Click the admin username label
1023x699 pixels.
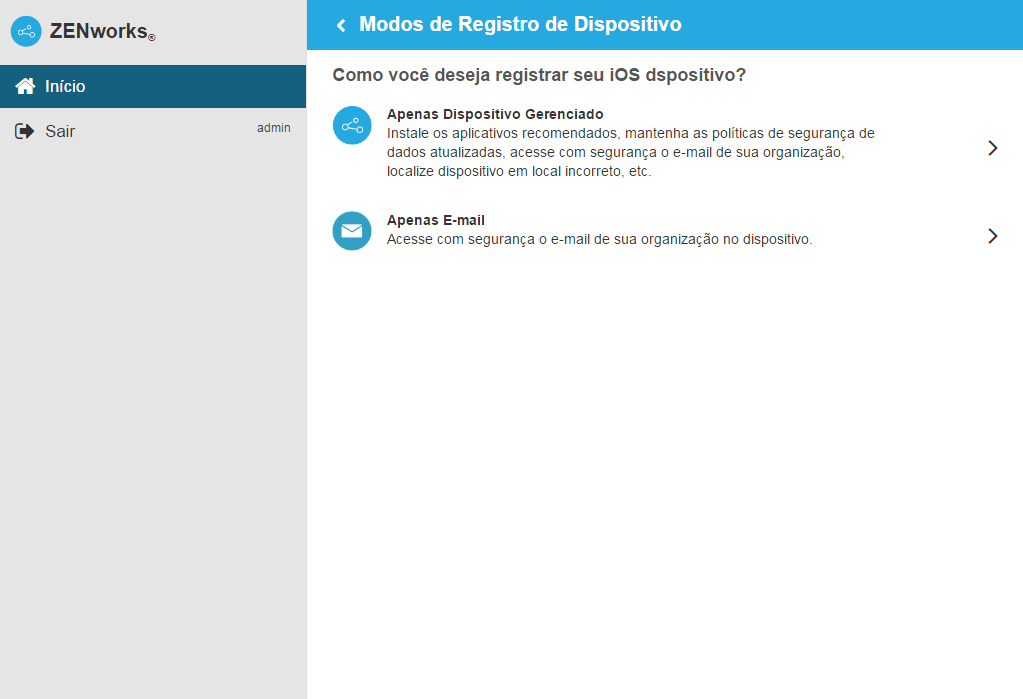(x=273, y=128)
